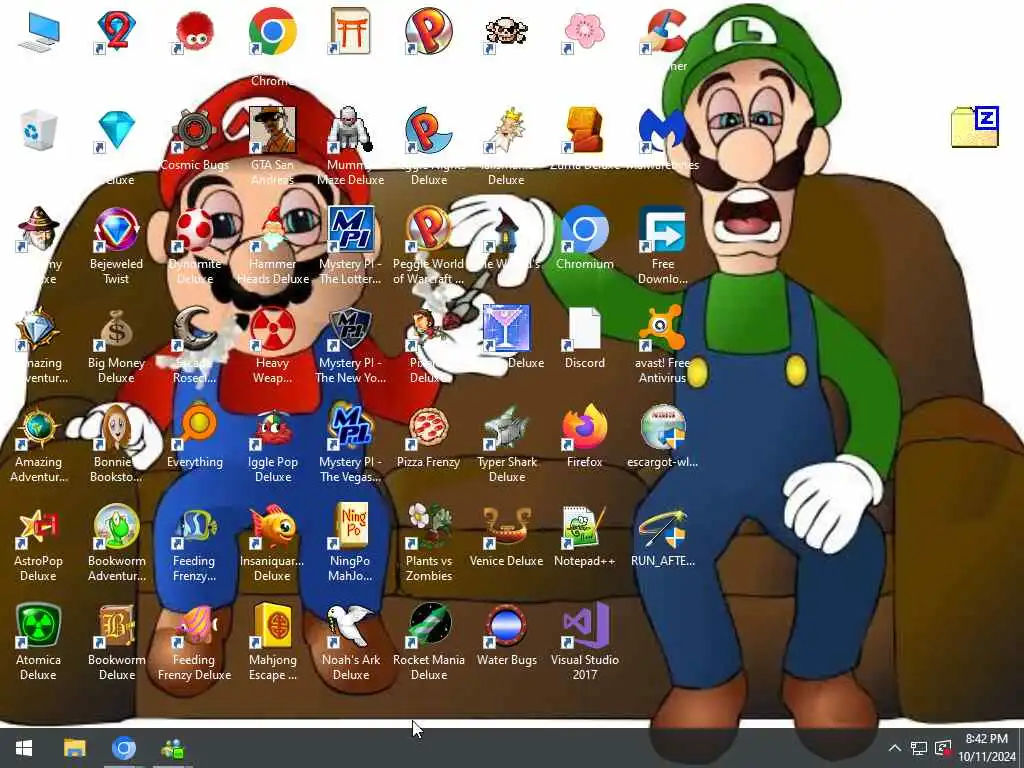Open the messenger buddies taskbar app
The height and width of the screenshot is (768, 1024).
[x=173, y=748]
